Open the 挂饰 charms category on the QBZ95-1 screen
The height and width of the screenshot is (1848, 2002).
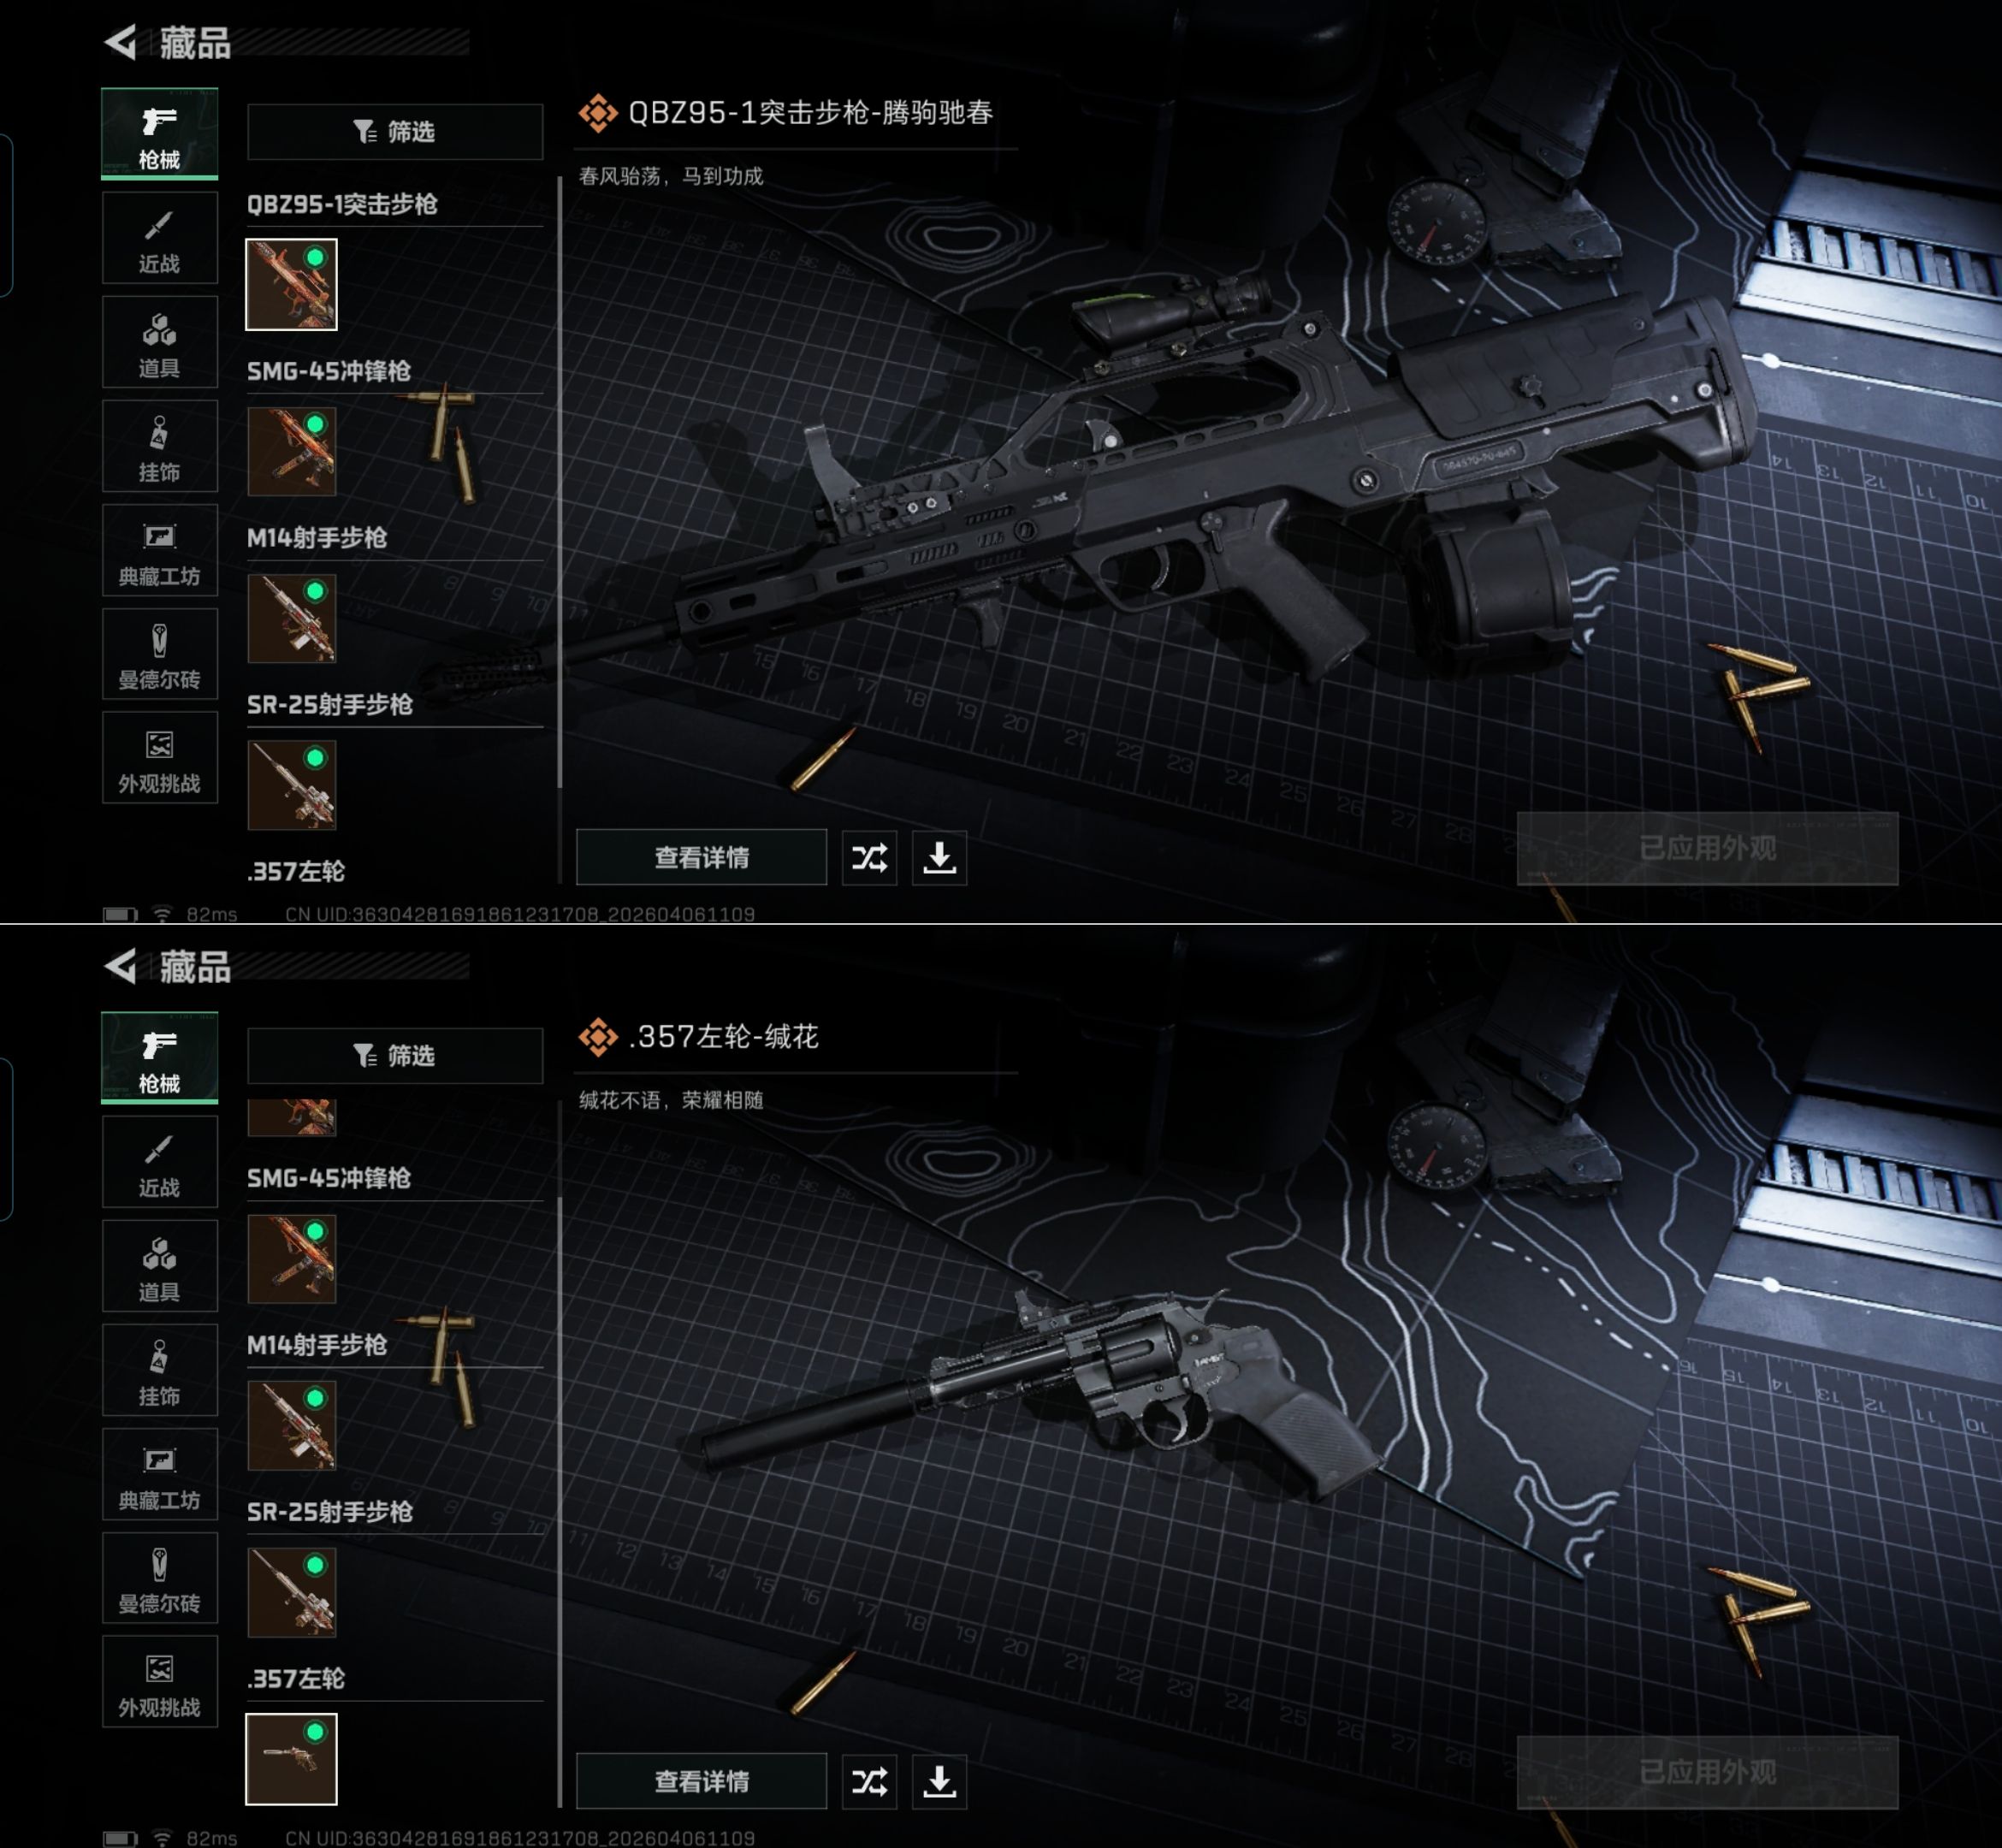[x=160, y=446]
